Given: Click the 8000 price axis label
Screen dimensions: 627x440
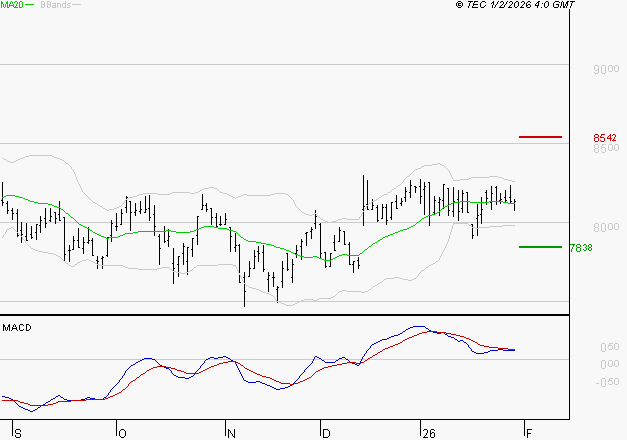Looking at the screenshot, I should 606,227.
